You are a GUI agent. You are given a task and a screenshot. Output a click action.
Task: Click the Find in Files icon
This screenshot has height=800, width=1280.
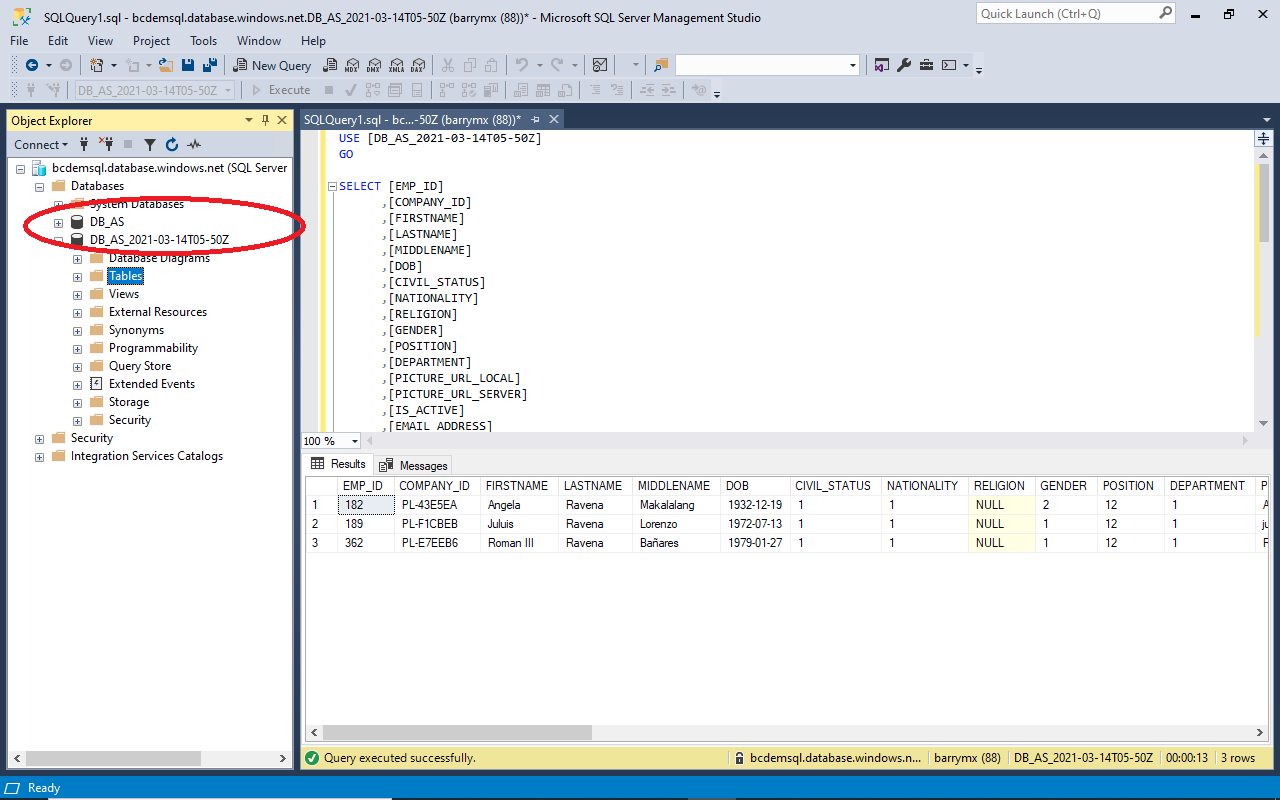point(660,65)
